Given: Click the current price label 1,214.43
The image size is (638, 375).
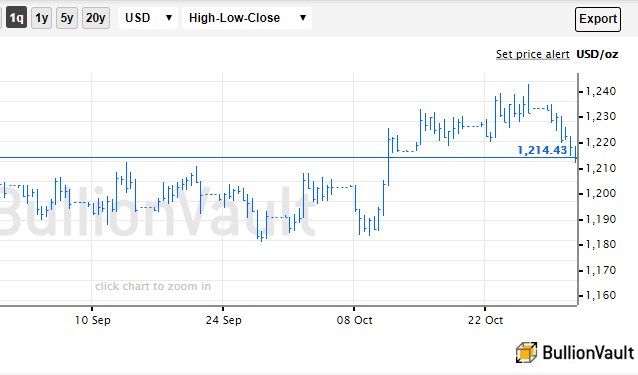Looking at the screenshot, I should point(542,150).
